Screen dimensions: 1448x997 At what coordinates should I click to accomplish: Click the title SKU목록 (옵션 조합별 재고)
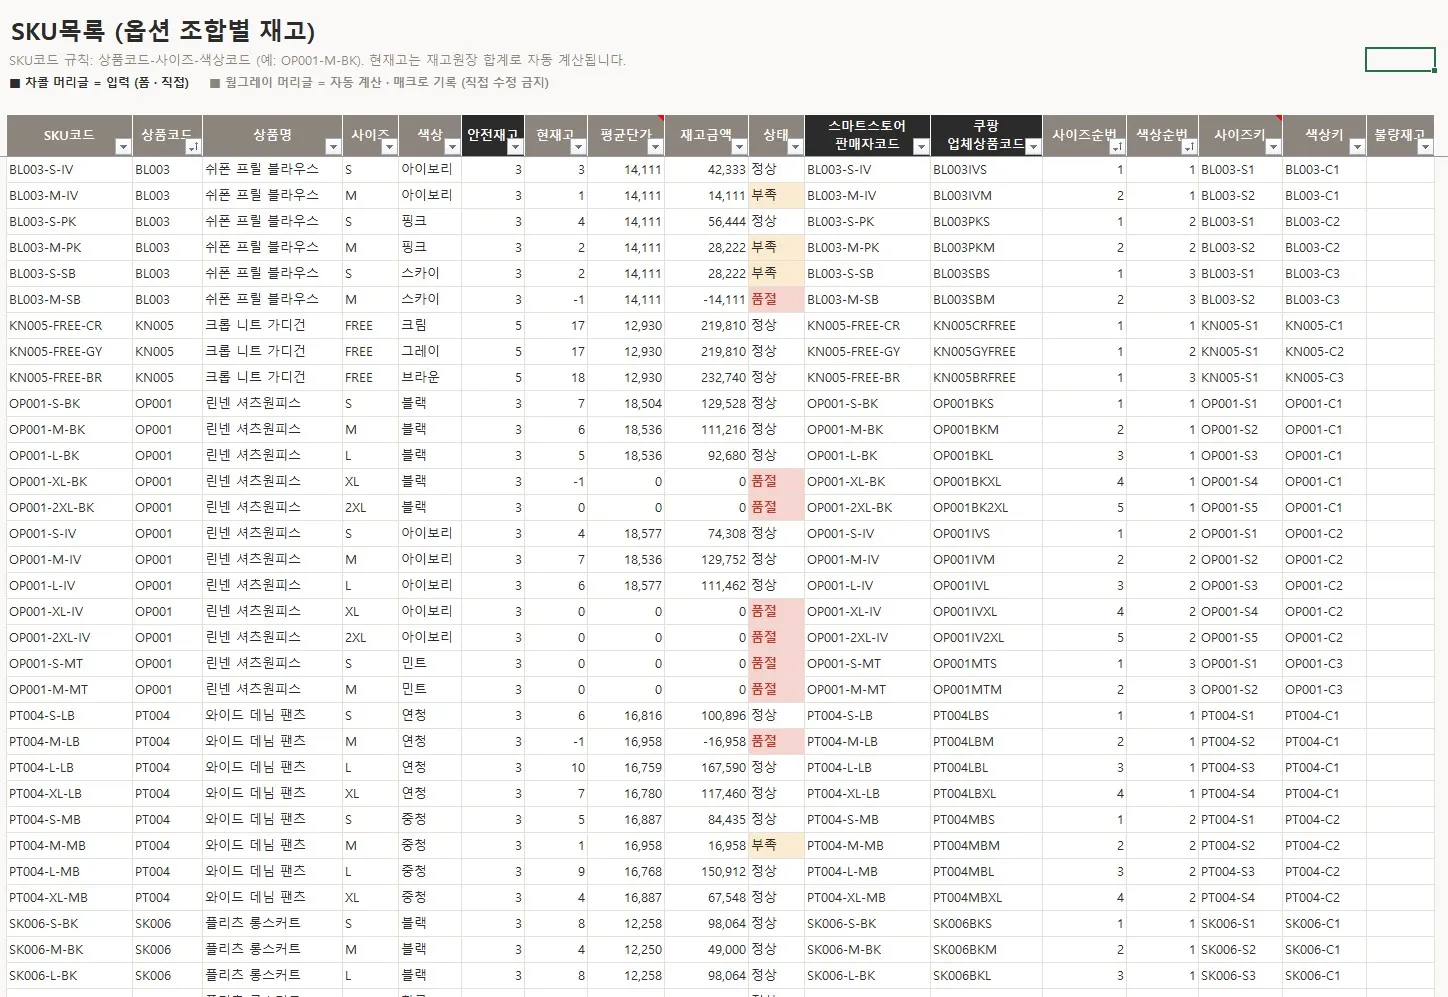coord(163,31)
